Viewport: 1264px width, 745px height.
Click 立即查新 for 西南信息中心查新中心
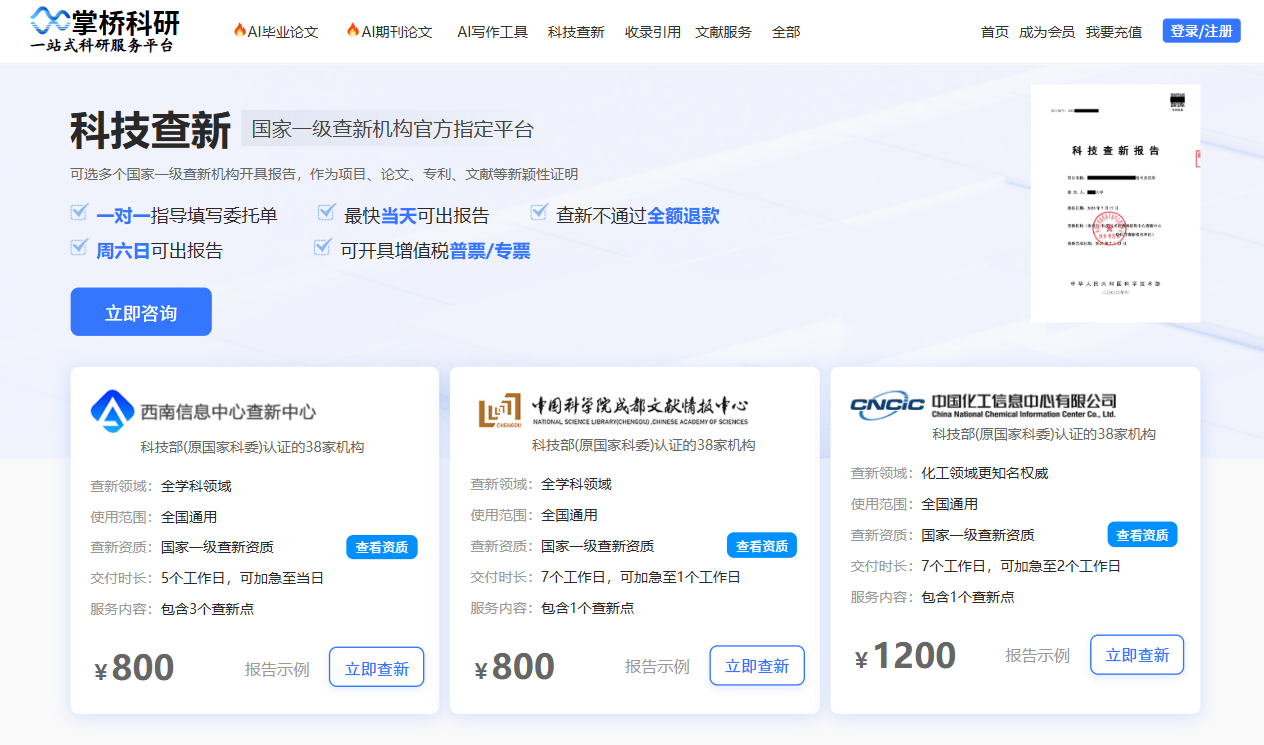(x=377, y=668)
